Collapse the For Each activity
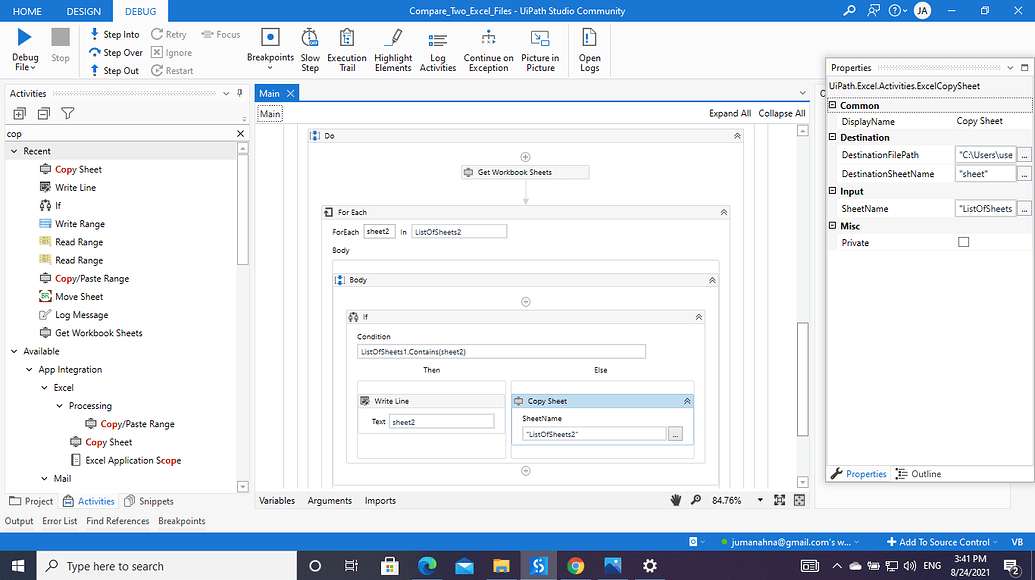 coord(722,212)
